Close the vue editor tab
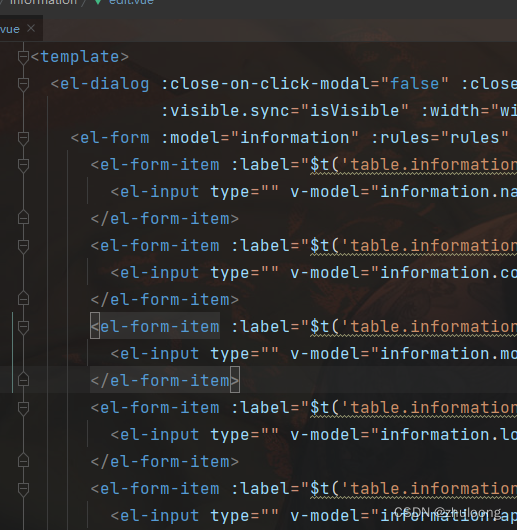 coord(31,28)
